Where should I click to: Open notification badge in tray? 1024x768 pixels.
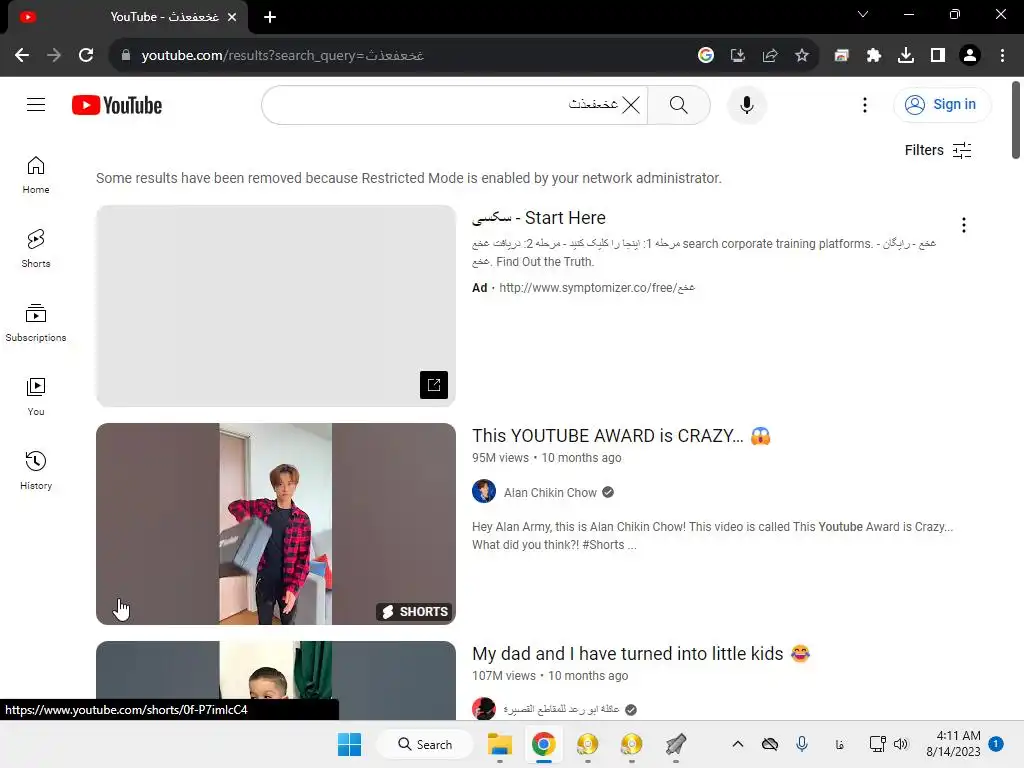[996, 744]
